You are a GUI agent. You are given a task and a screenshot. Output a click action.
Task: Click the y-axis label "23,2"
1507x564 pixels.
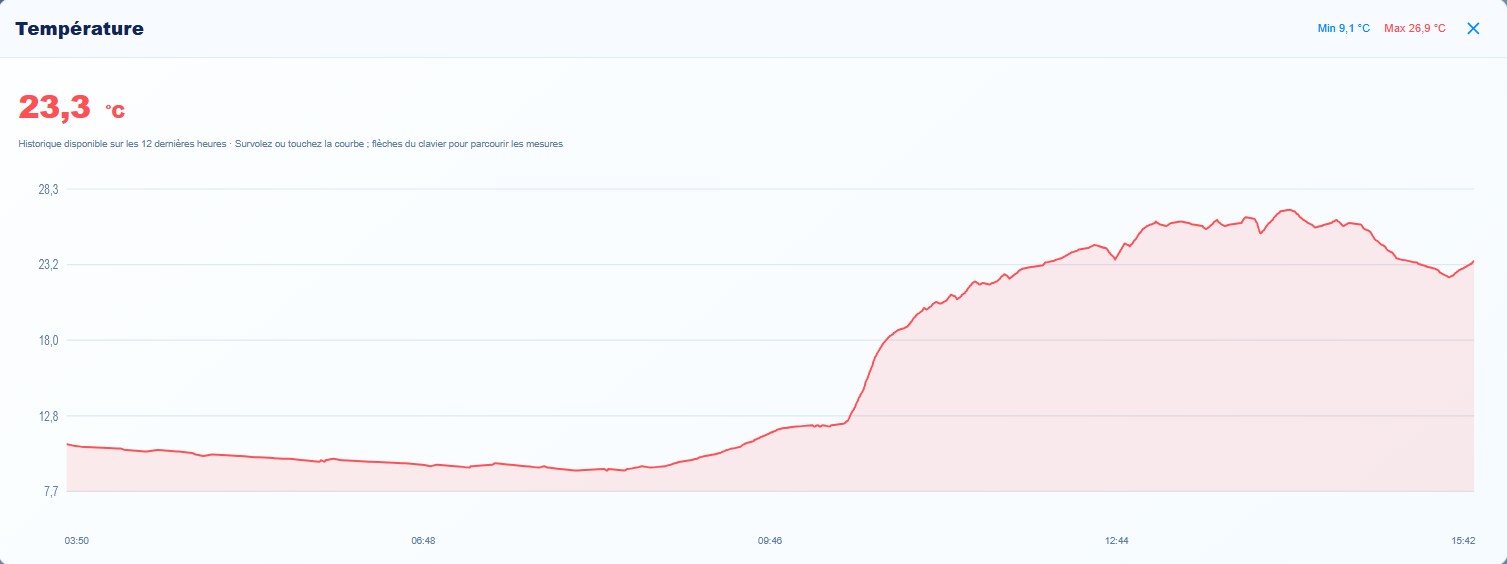point(48,265)
